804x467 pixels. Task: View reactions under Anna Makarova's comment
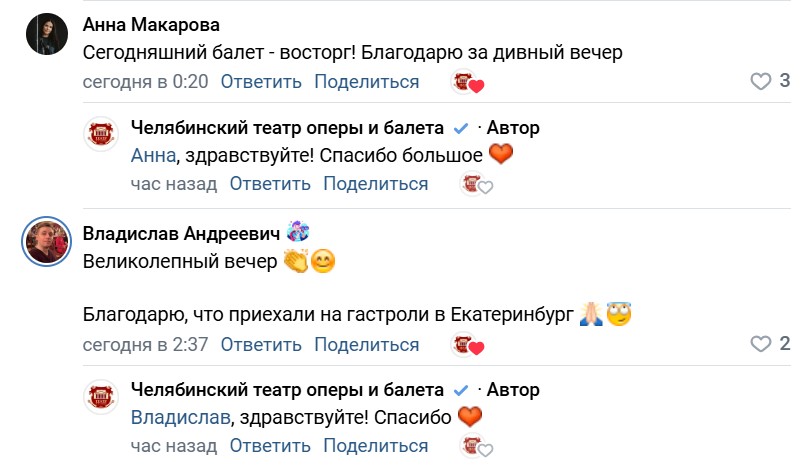tap(468, 83)
